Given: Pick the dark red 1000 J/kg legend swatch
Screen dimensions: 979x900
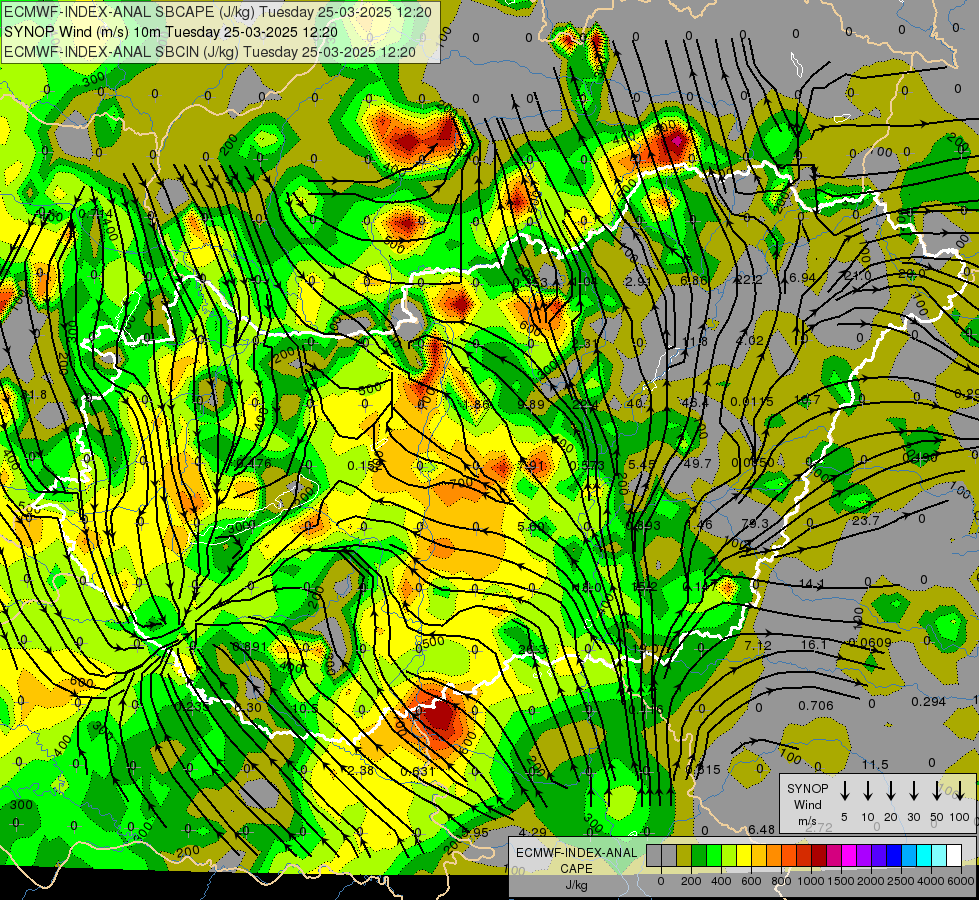Looking at the screenshot, I should tap(819, 855).
